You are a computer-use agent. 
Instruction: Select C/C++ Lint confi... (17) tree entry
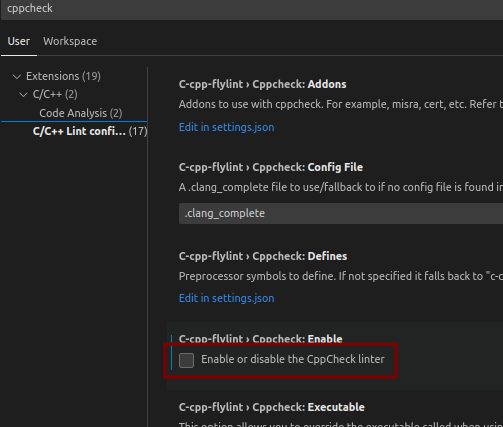click(90, 131)
